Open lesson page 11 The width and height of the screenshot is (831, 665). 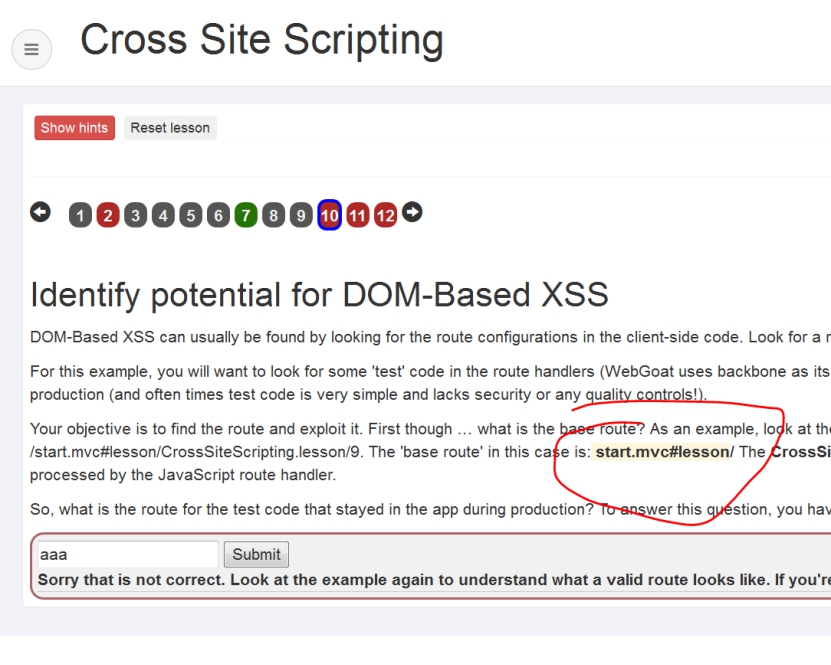[358, 216]
